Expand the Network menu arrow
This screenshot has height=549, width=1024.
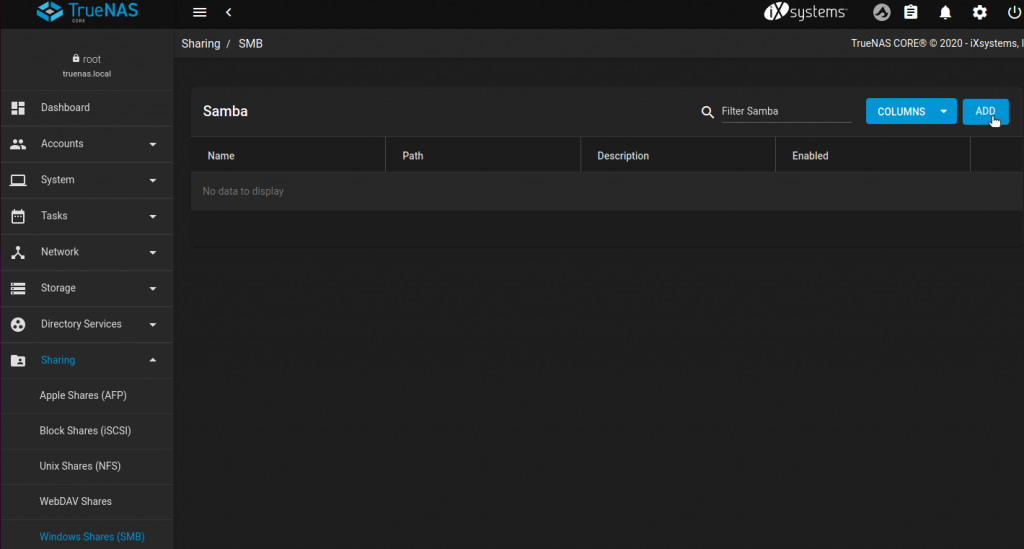tap(153, 253)
